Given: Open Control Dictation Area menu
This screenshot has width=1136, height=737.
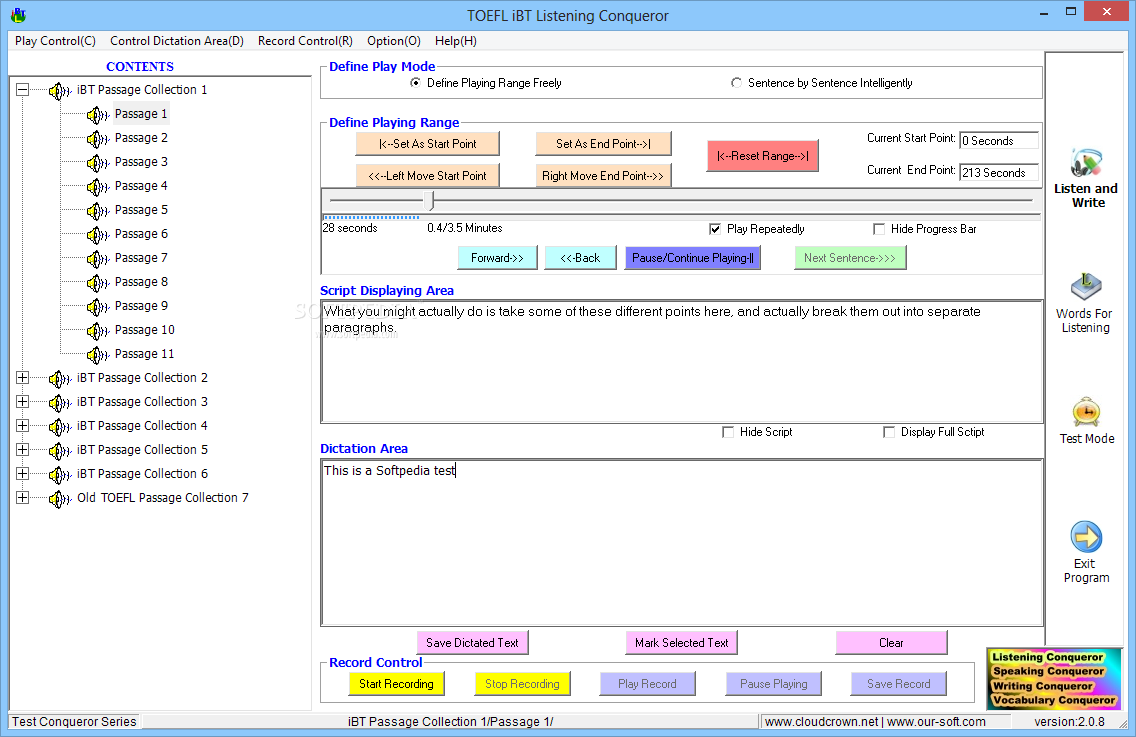Looking at the screenshot, I should click(177, 41).
